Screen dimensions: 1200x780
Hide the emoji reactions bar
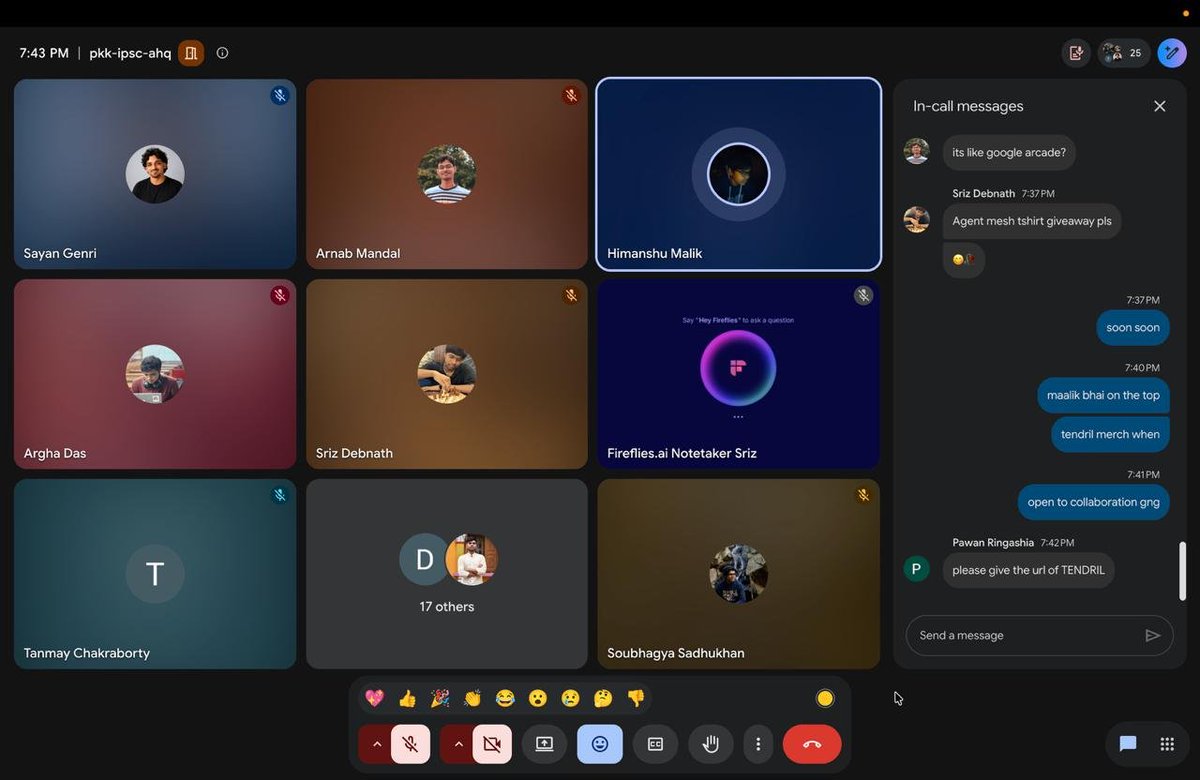click(600, 744)
